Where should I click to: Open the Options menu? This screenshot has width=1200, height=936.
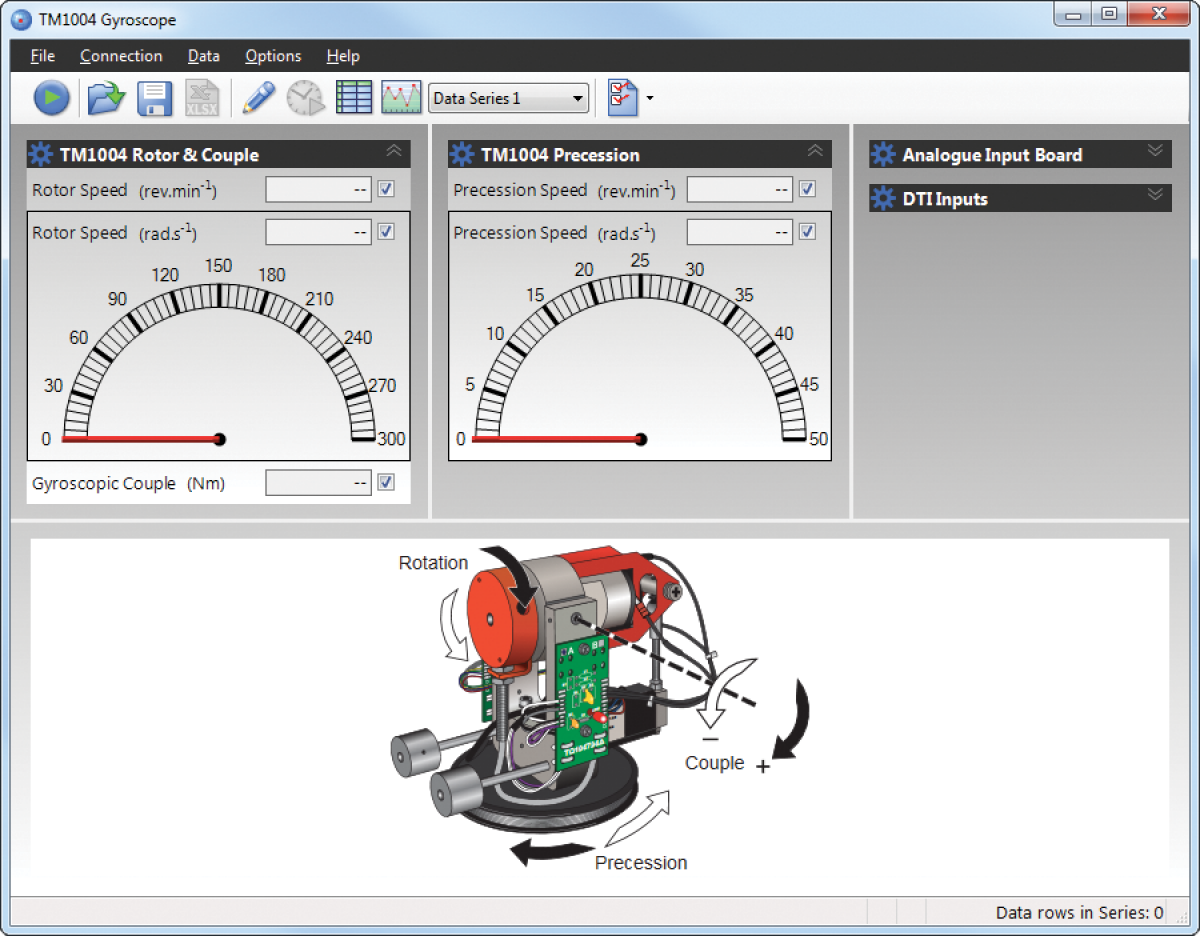tap(273, 56)
